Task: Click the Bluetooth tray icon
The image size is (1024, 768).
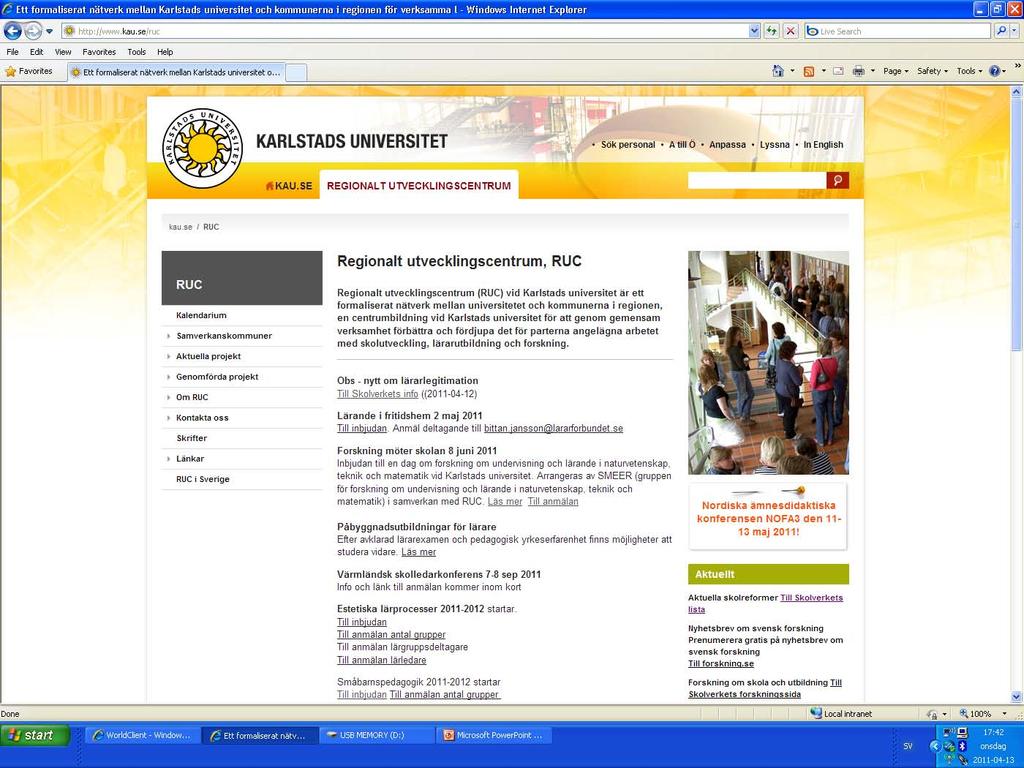Action: pyautogui.click(x=962, y=746)
